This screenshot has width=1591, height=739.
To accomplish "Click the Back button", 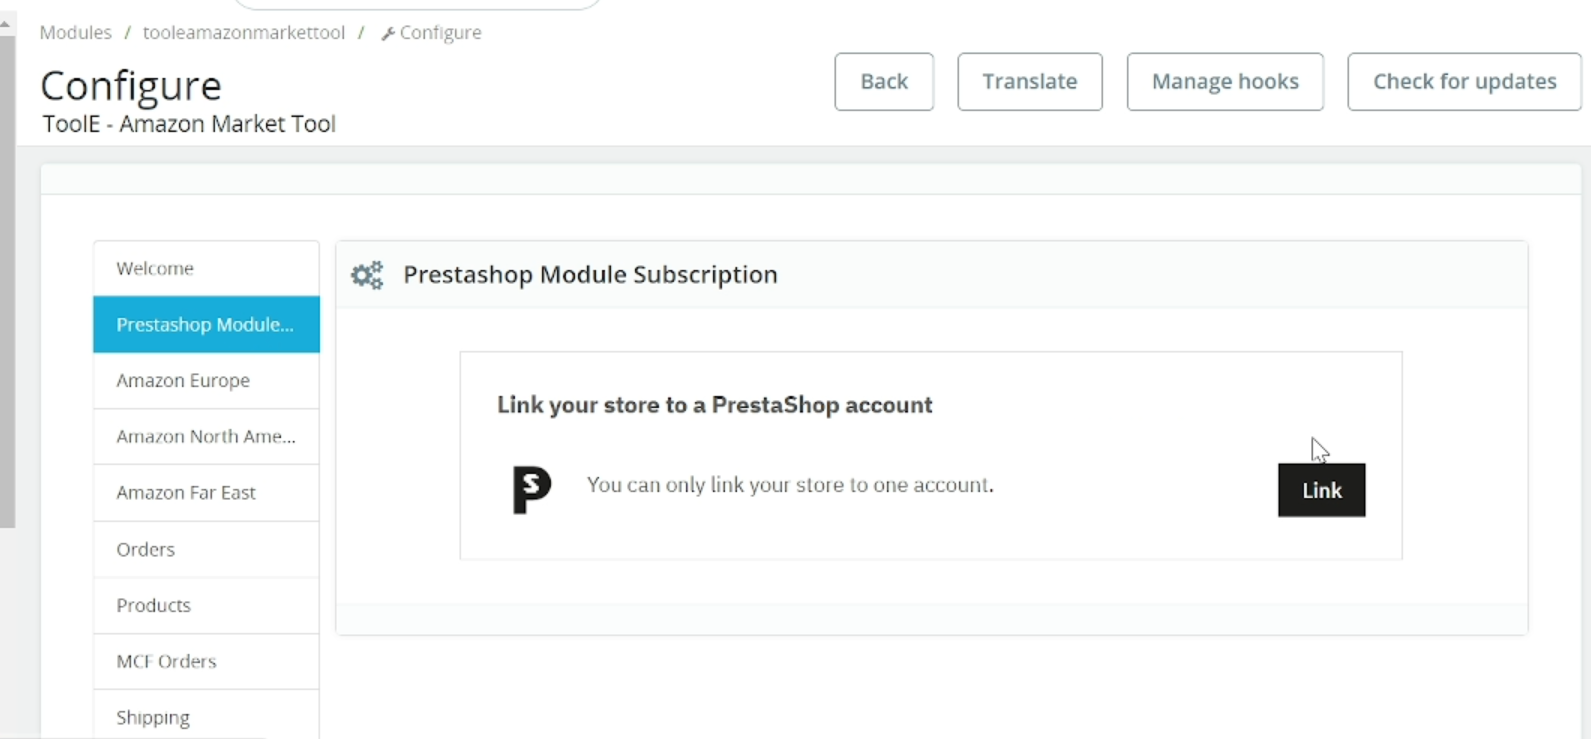I will 884,82.
